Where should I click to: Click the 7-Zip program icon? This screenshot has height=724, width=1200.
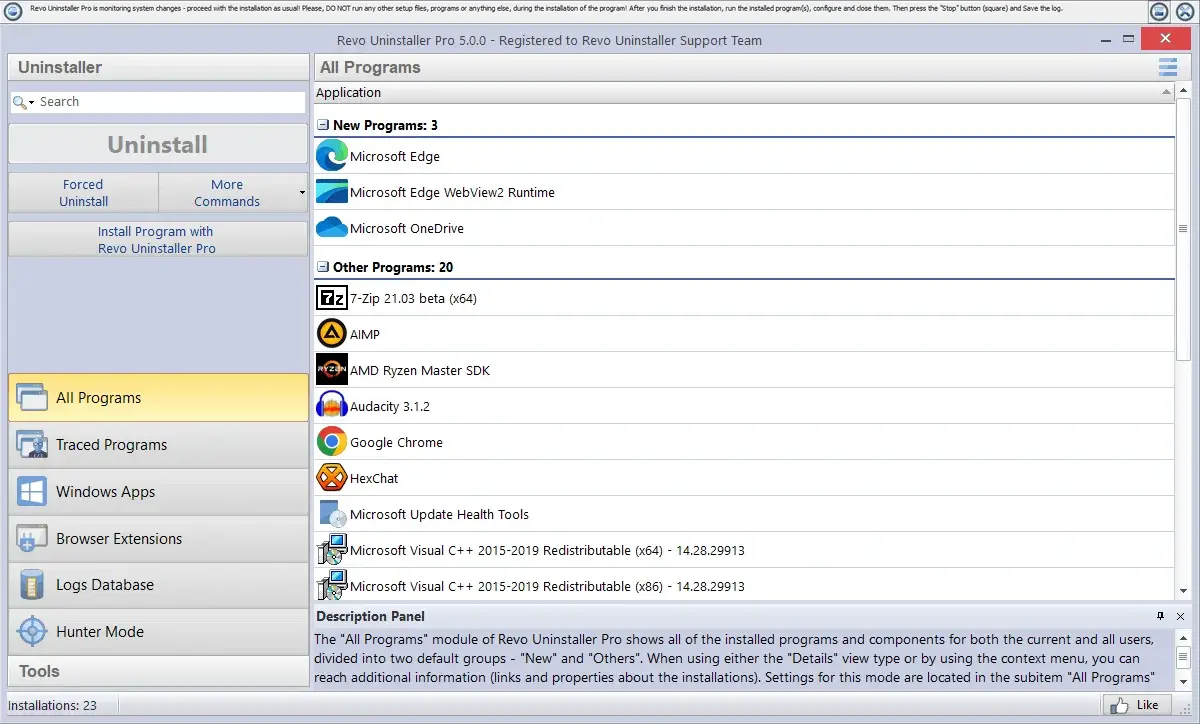pos(331,297)
